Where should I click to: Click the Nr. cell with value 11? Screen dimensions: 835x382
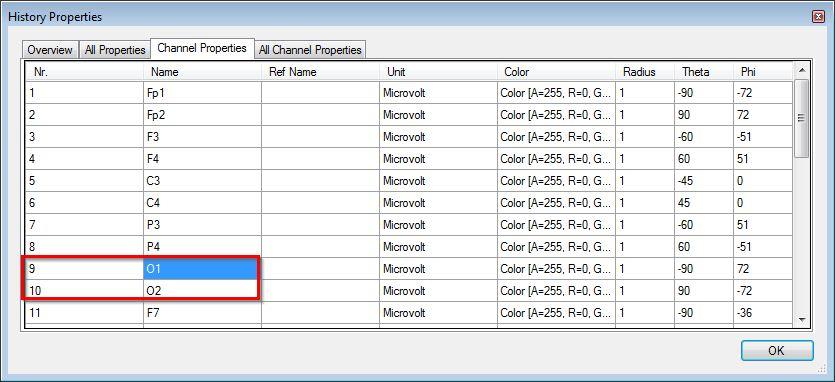click(84, 313)
